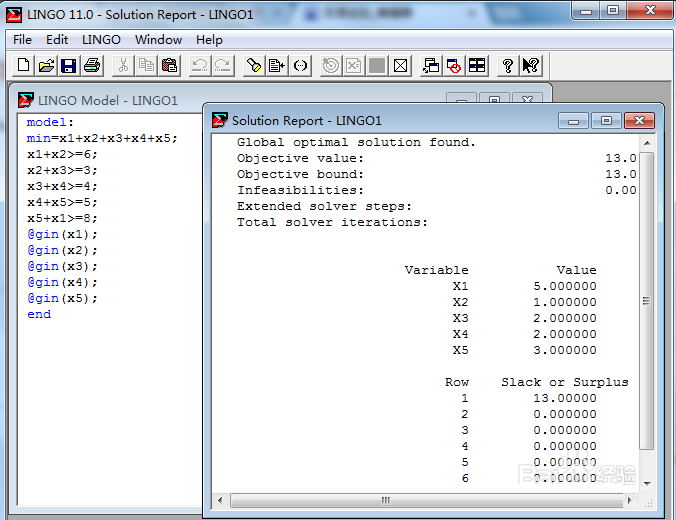
Task: Click the Solution Report scroll up arrow
Action: click(x=647, y=143)
